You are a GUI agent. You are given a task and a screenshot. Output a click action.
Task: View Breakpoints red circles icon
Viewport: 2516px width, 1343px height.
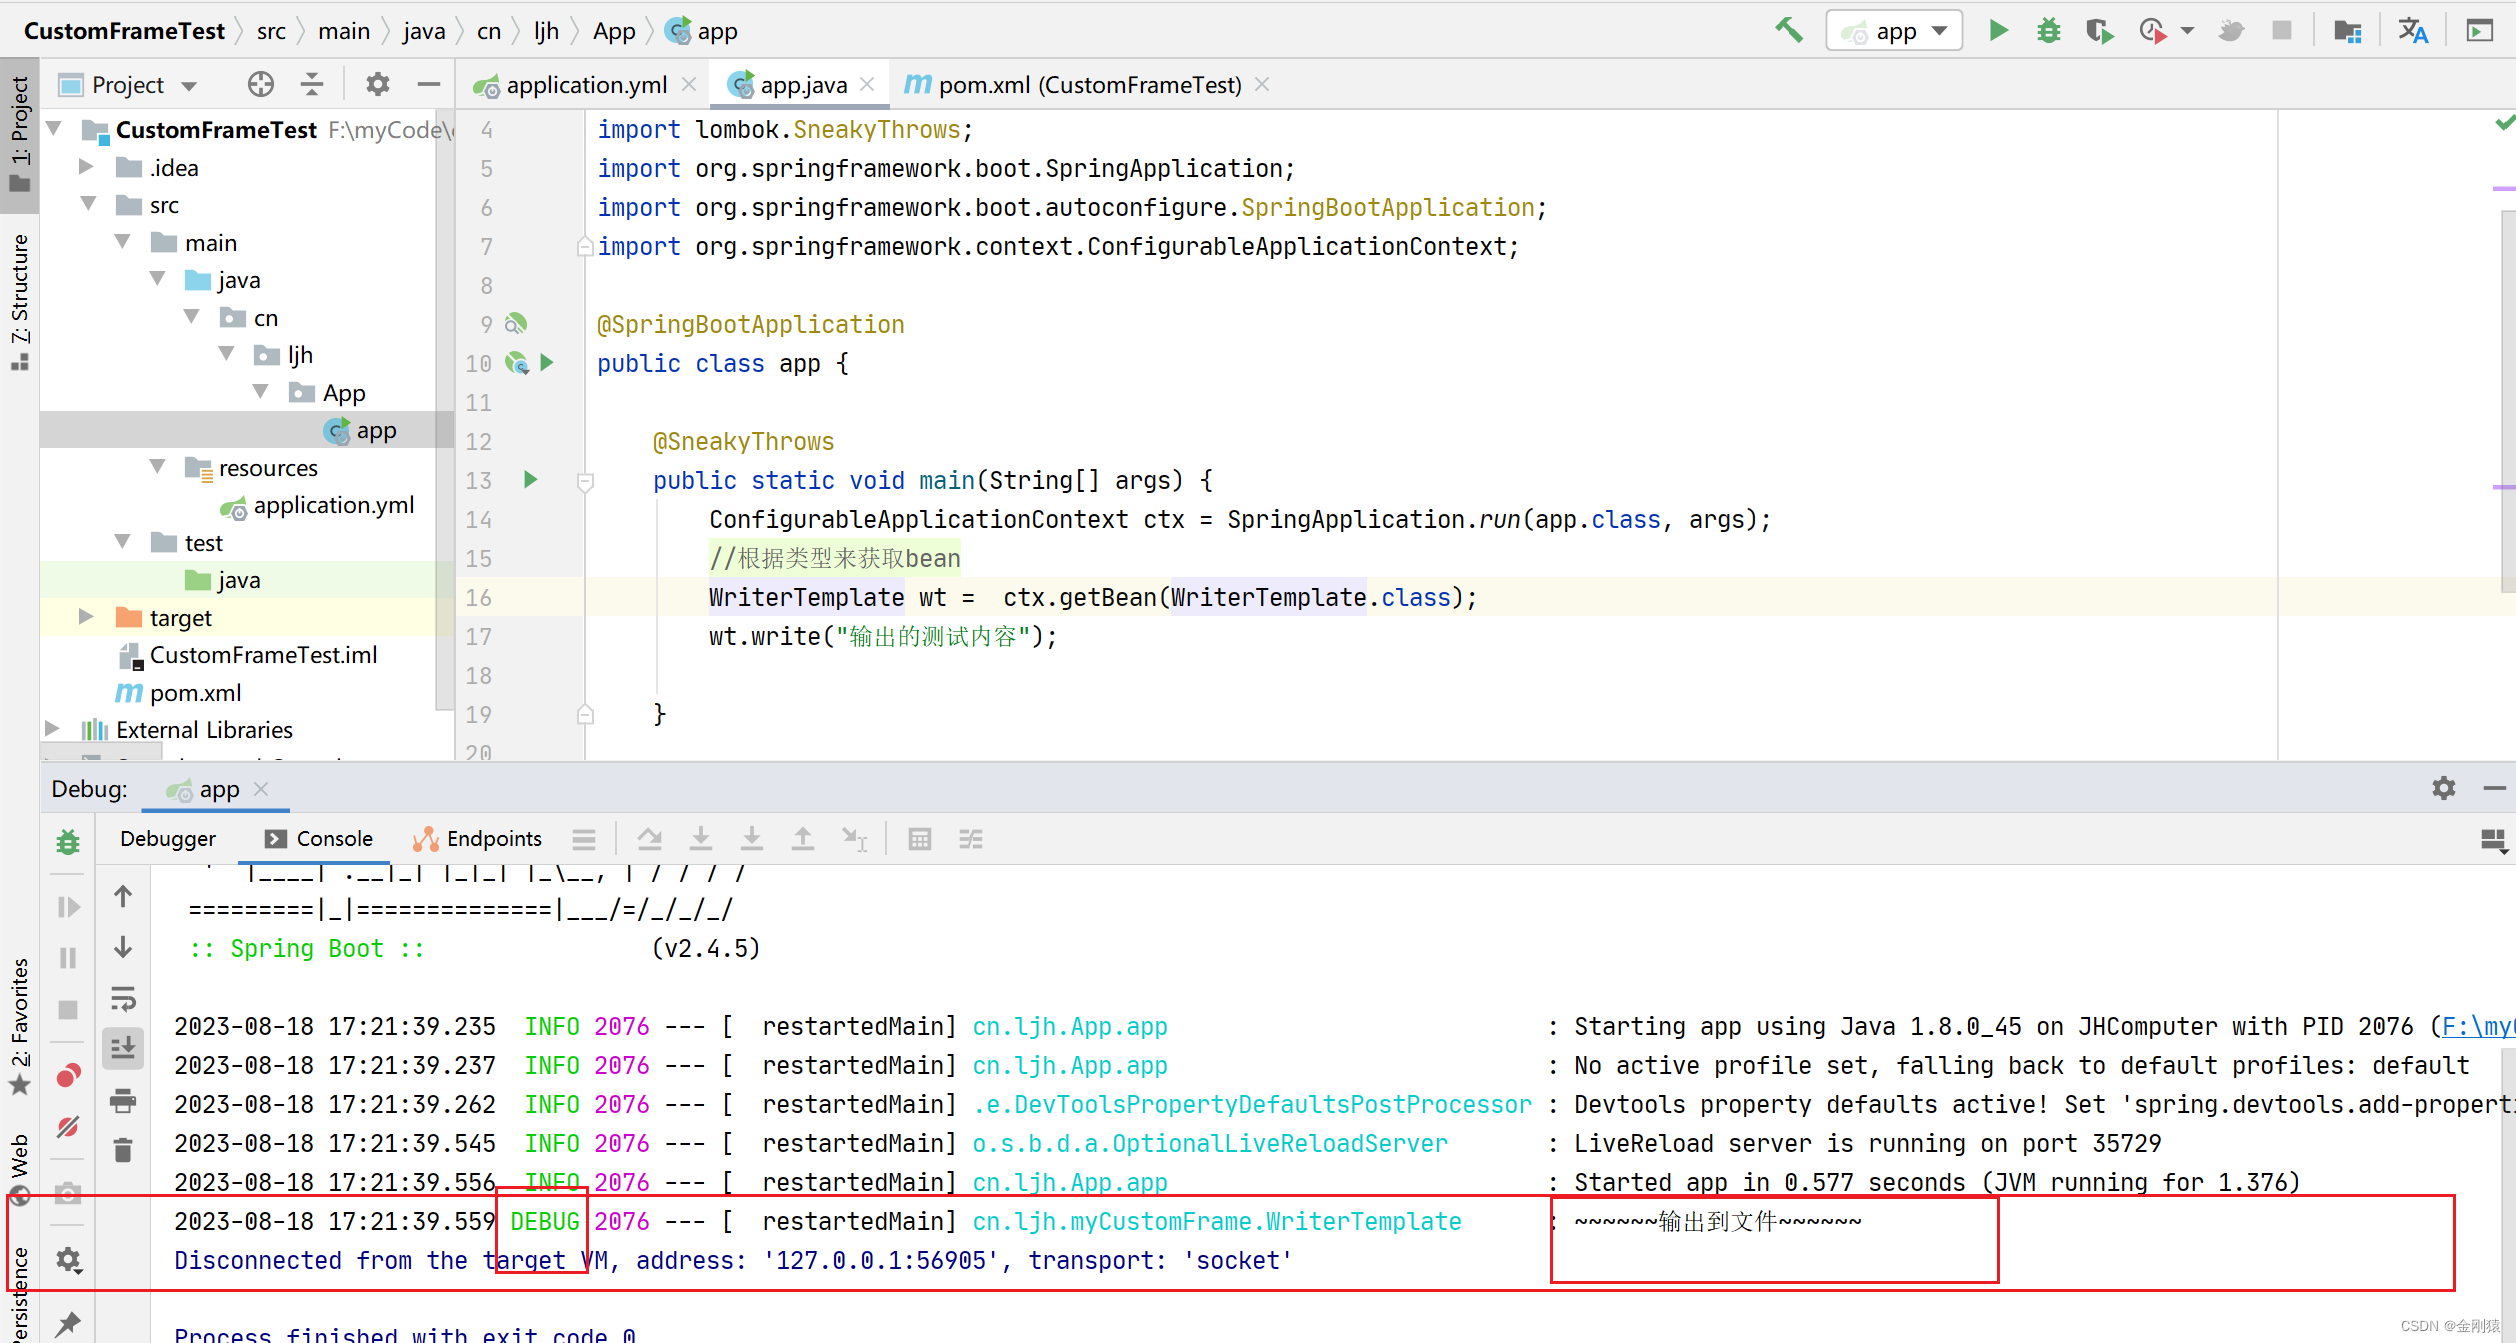(x=68, y=1076)
